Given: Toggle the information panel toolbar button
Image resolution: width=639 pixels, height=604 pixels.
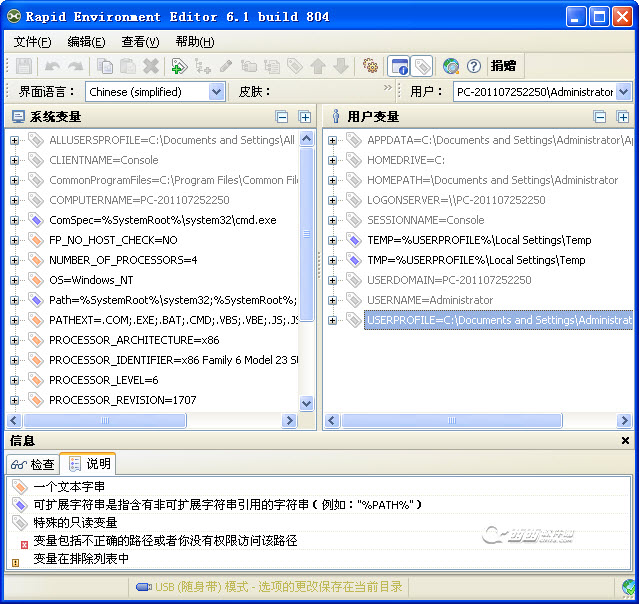Looking at the screenshot, I should click(398, 66).
